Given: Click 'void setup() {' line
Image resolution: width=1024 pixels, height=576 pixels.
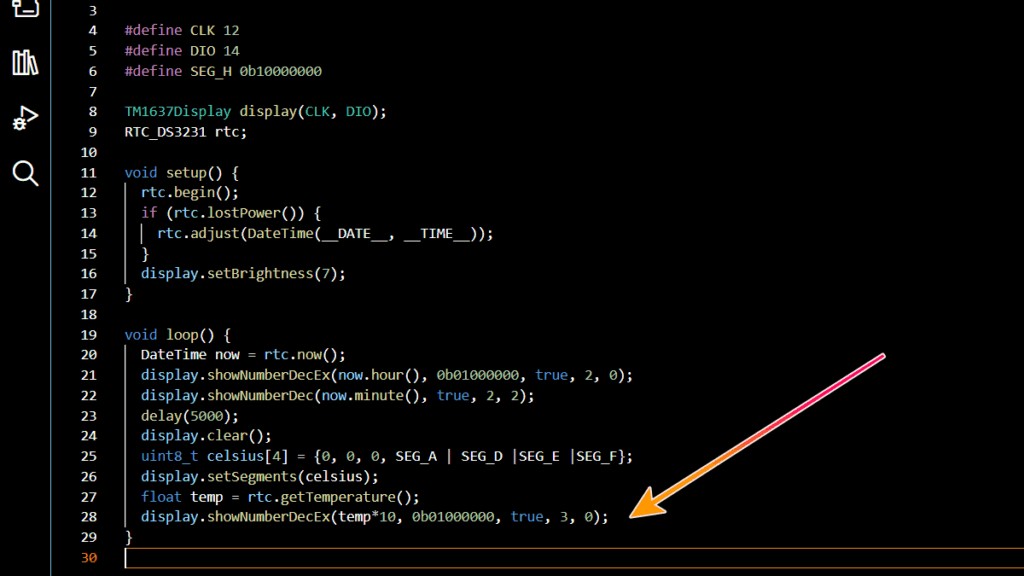Looking at the screenshot, I should coord(182,173).
